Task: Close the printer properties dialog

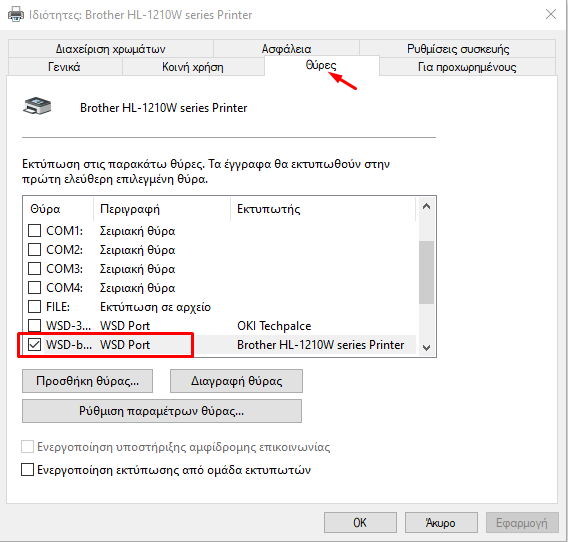Action: click(551, 14)
